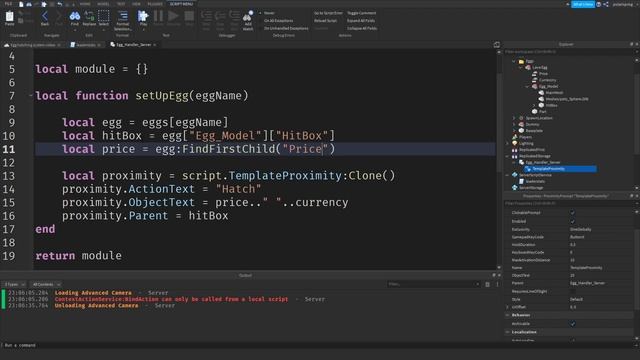Expand the Lighting tree arrow

point(507,143)
